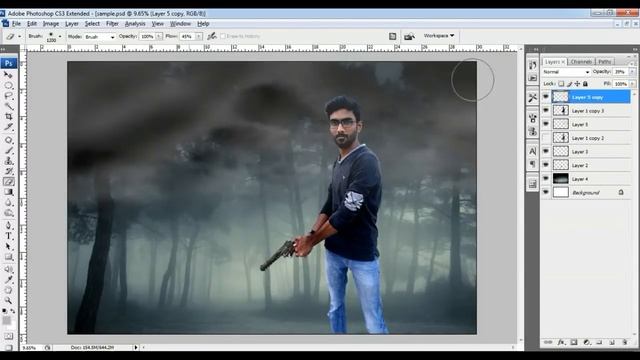Select the Spot Healing Brush tool
The image size is (640, 360).
[8, 140]
